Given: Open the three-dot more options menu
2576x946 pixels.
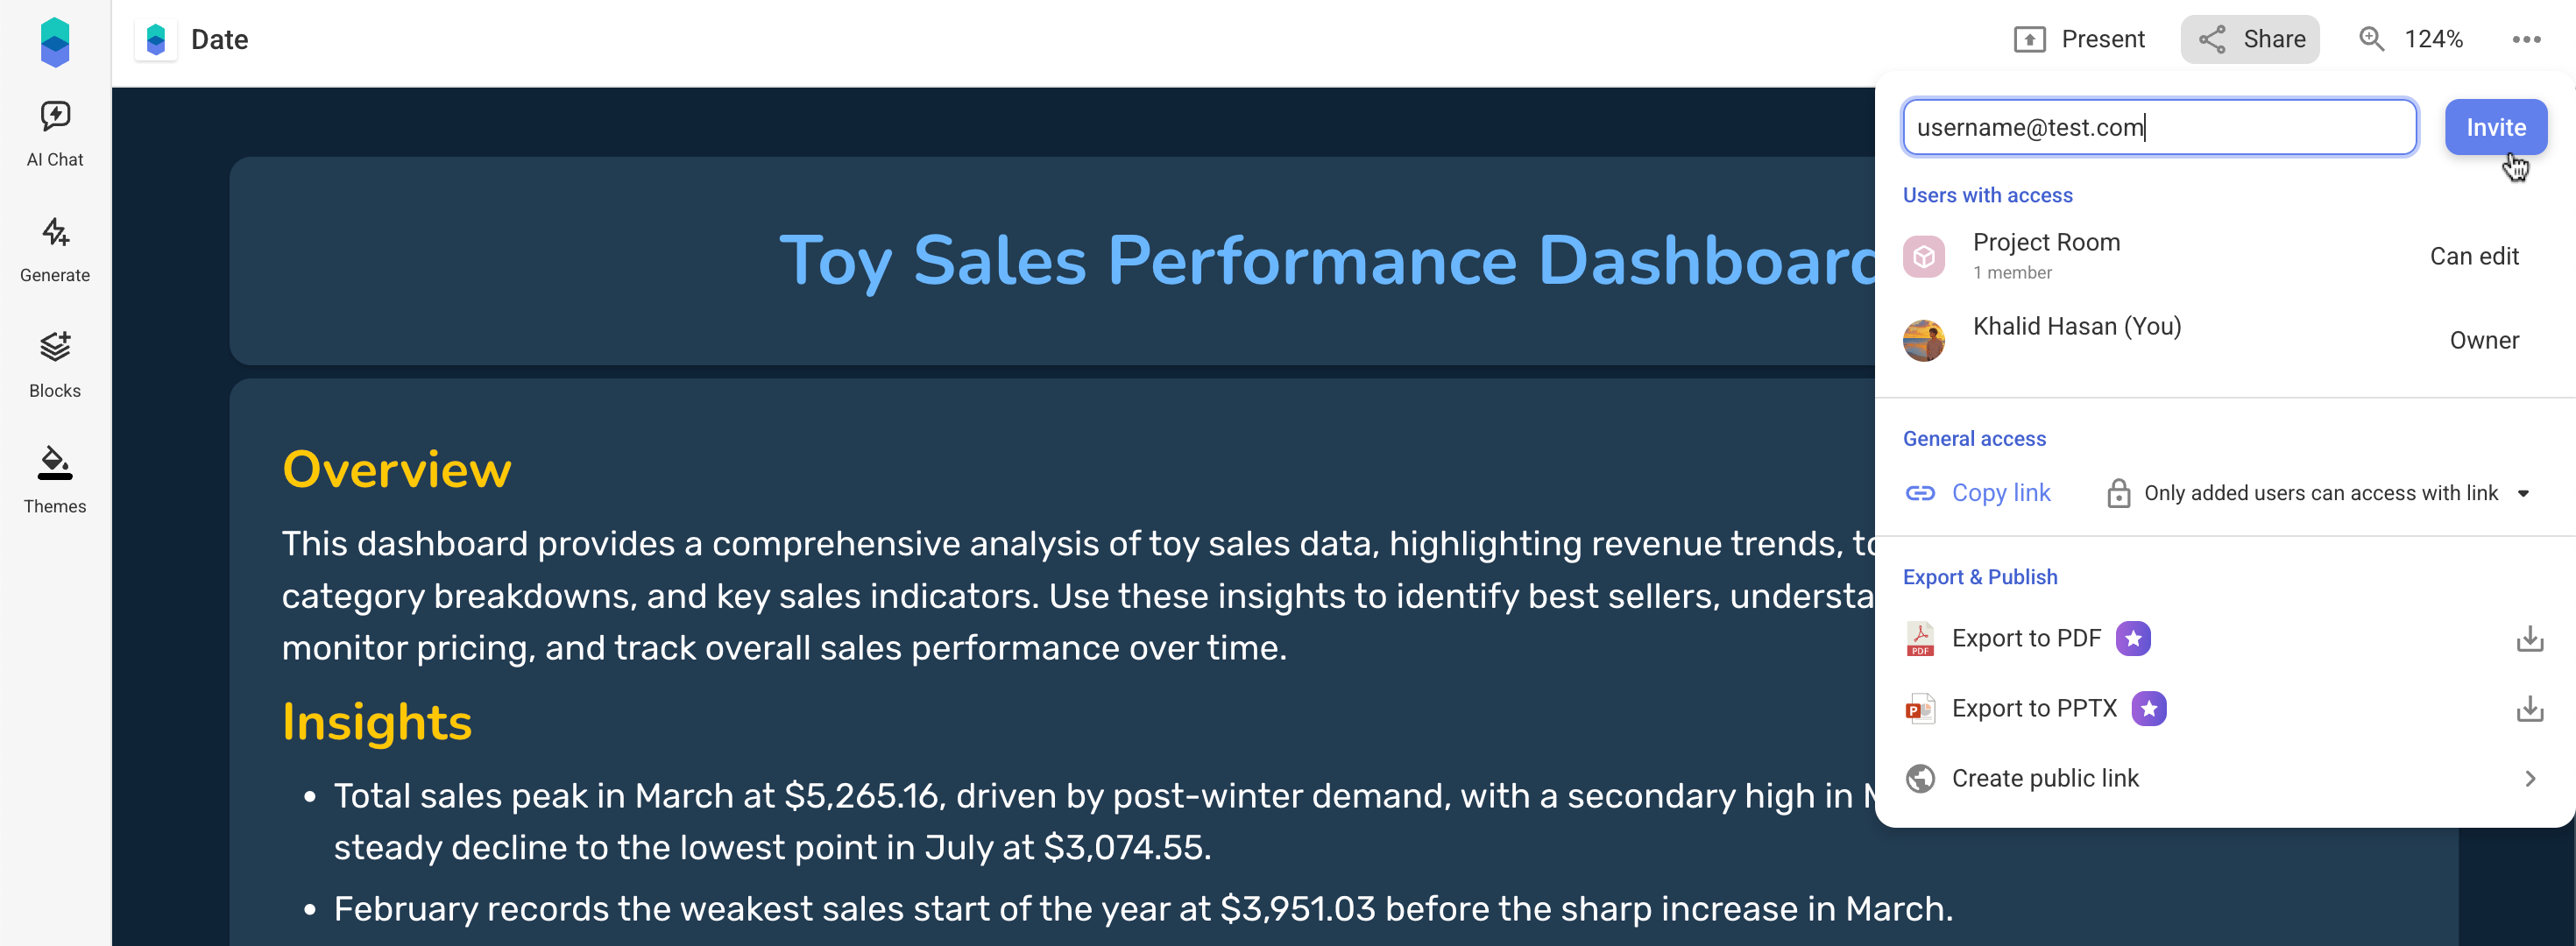Looking at the screenshot, I should coord(2526,39).
